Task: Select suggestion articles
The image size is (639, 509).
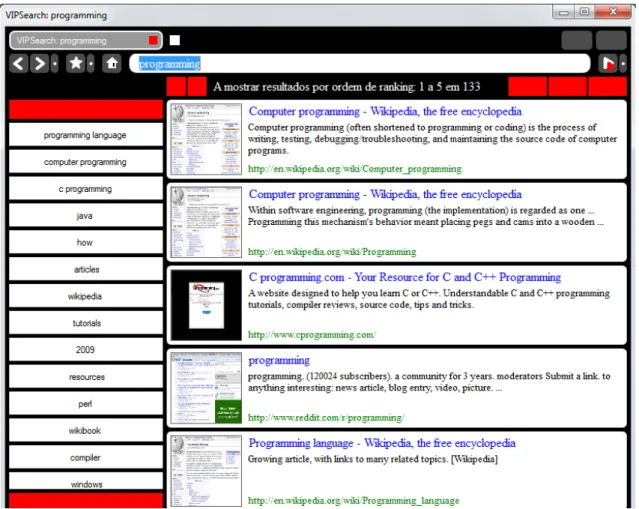Action: pos(86,269)
